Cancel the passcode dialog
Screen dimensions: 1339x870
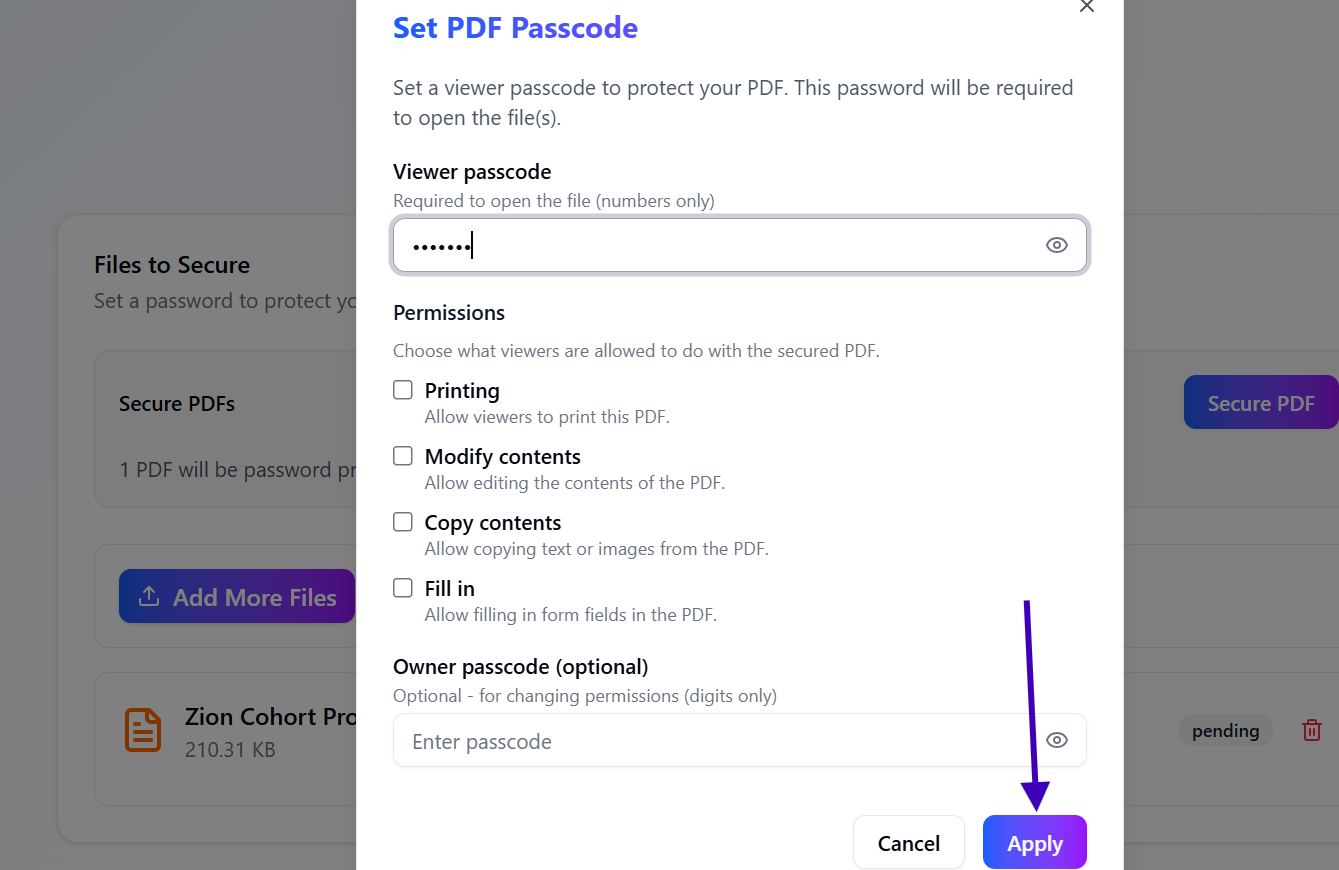[x=908, y=842]
